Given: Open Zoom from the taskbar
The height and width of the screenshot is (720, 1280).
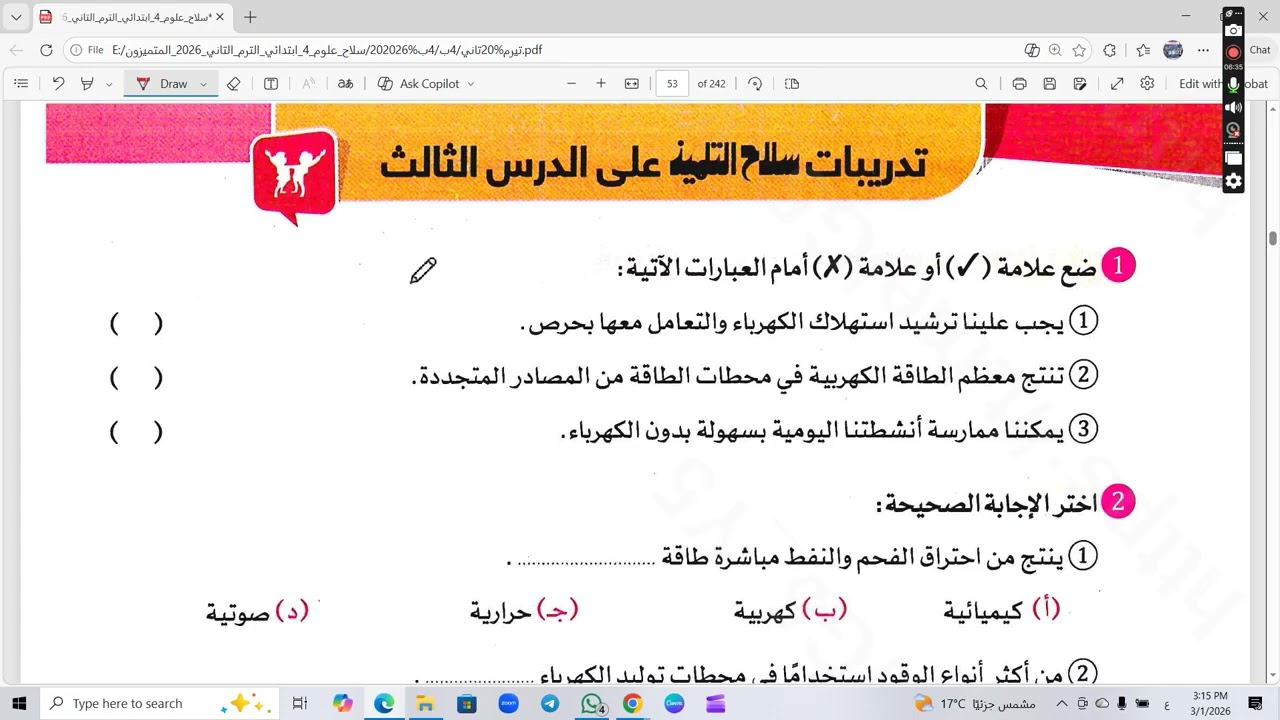Looking at the screenshot, I should point(508,703).
